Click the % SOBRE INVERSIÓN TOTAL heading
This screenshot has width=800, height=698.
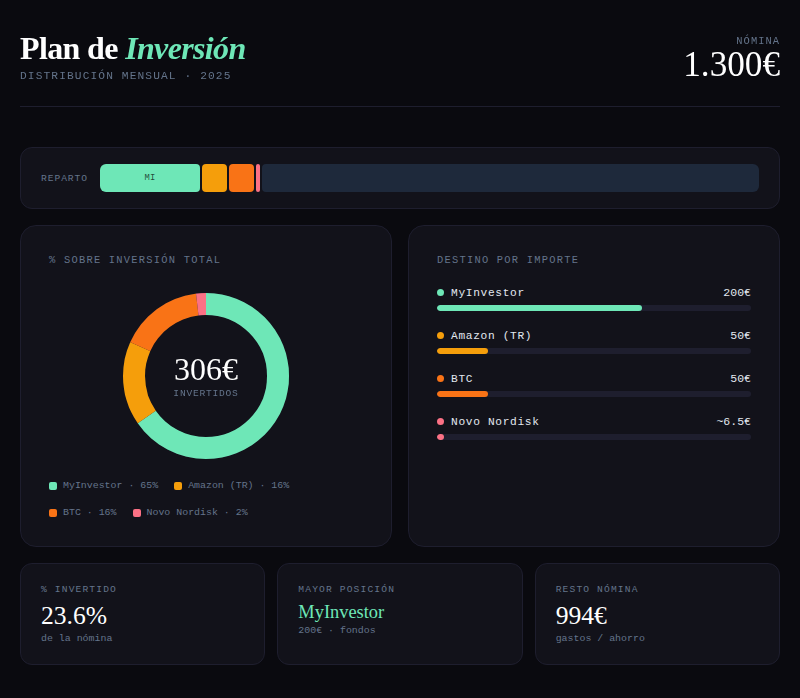(x=135, y=260)
